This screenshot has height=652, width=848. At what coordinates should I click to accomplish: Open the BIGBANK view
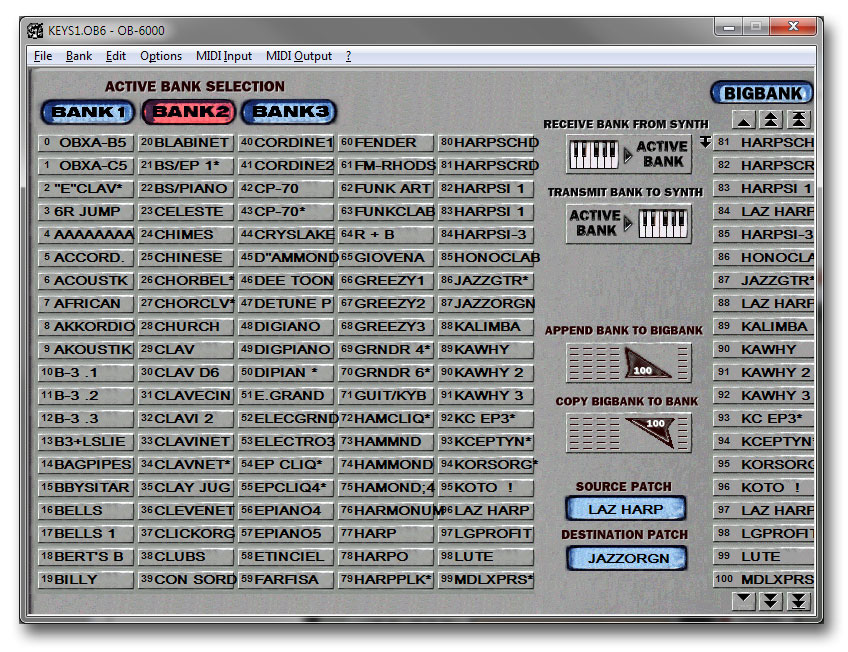[762, 93]
